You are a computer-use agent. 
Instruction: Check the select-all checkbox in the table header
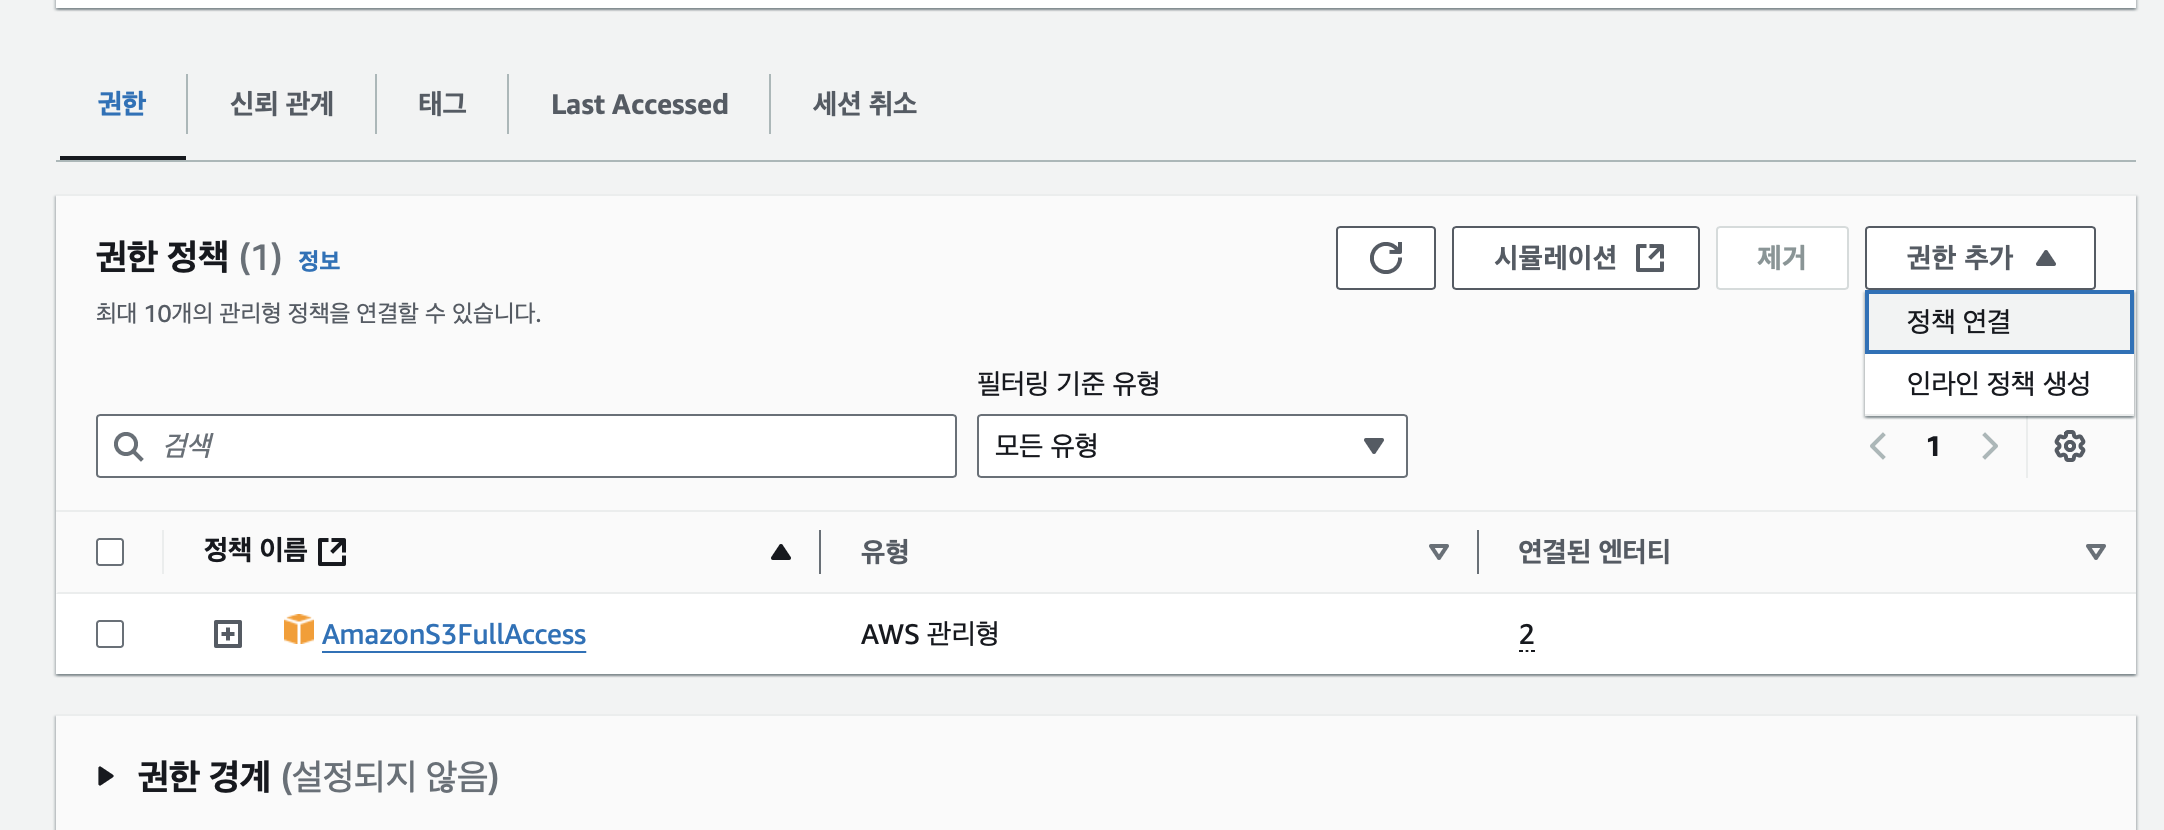[x=112, y=551]
